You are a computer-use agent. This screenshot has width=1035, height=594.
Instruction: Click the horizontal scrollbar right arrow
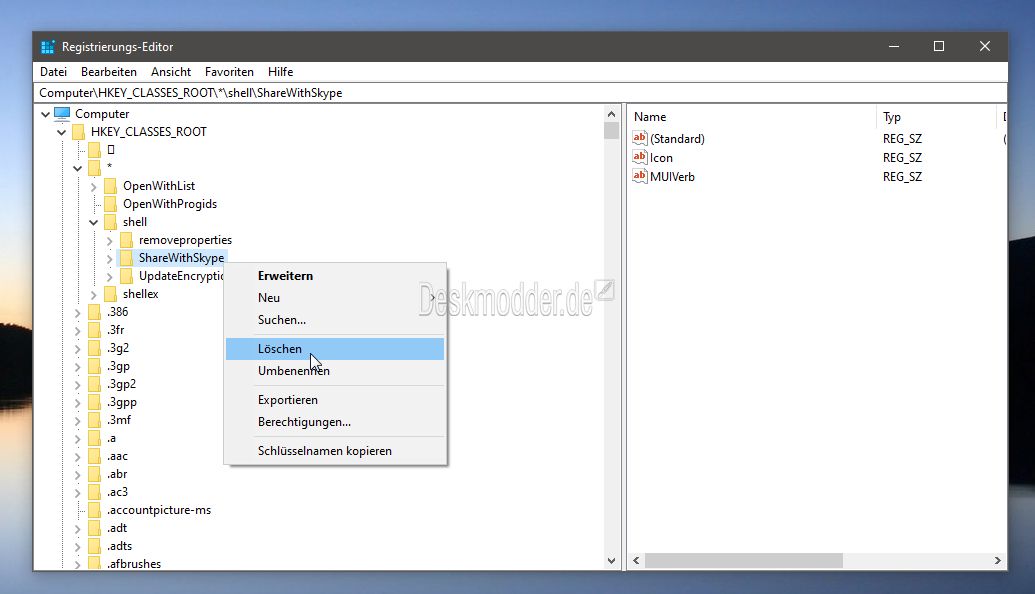pos(997,560)
